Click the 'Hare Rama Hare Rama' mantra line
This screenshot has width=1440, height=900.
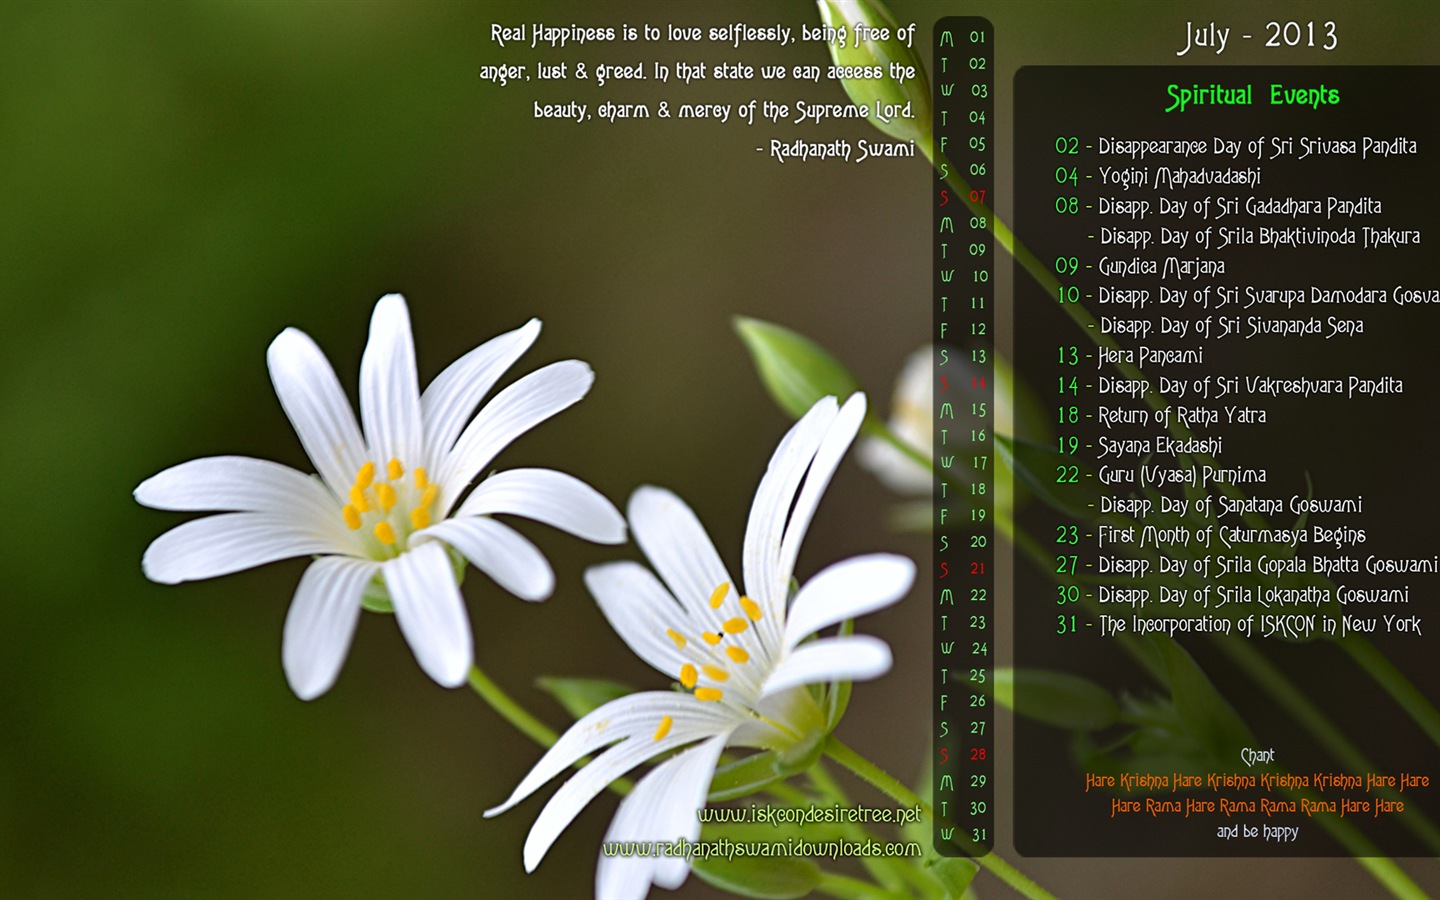point(1257,806)
